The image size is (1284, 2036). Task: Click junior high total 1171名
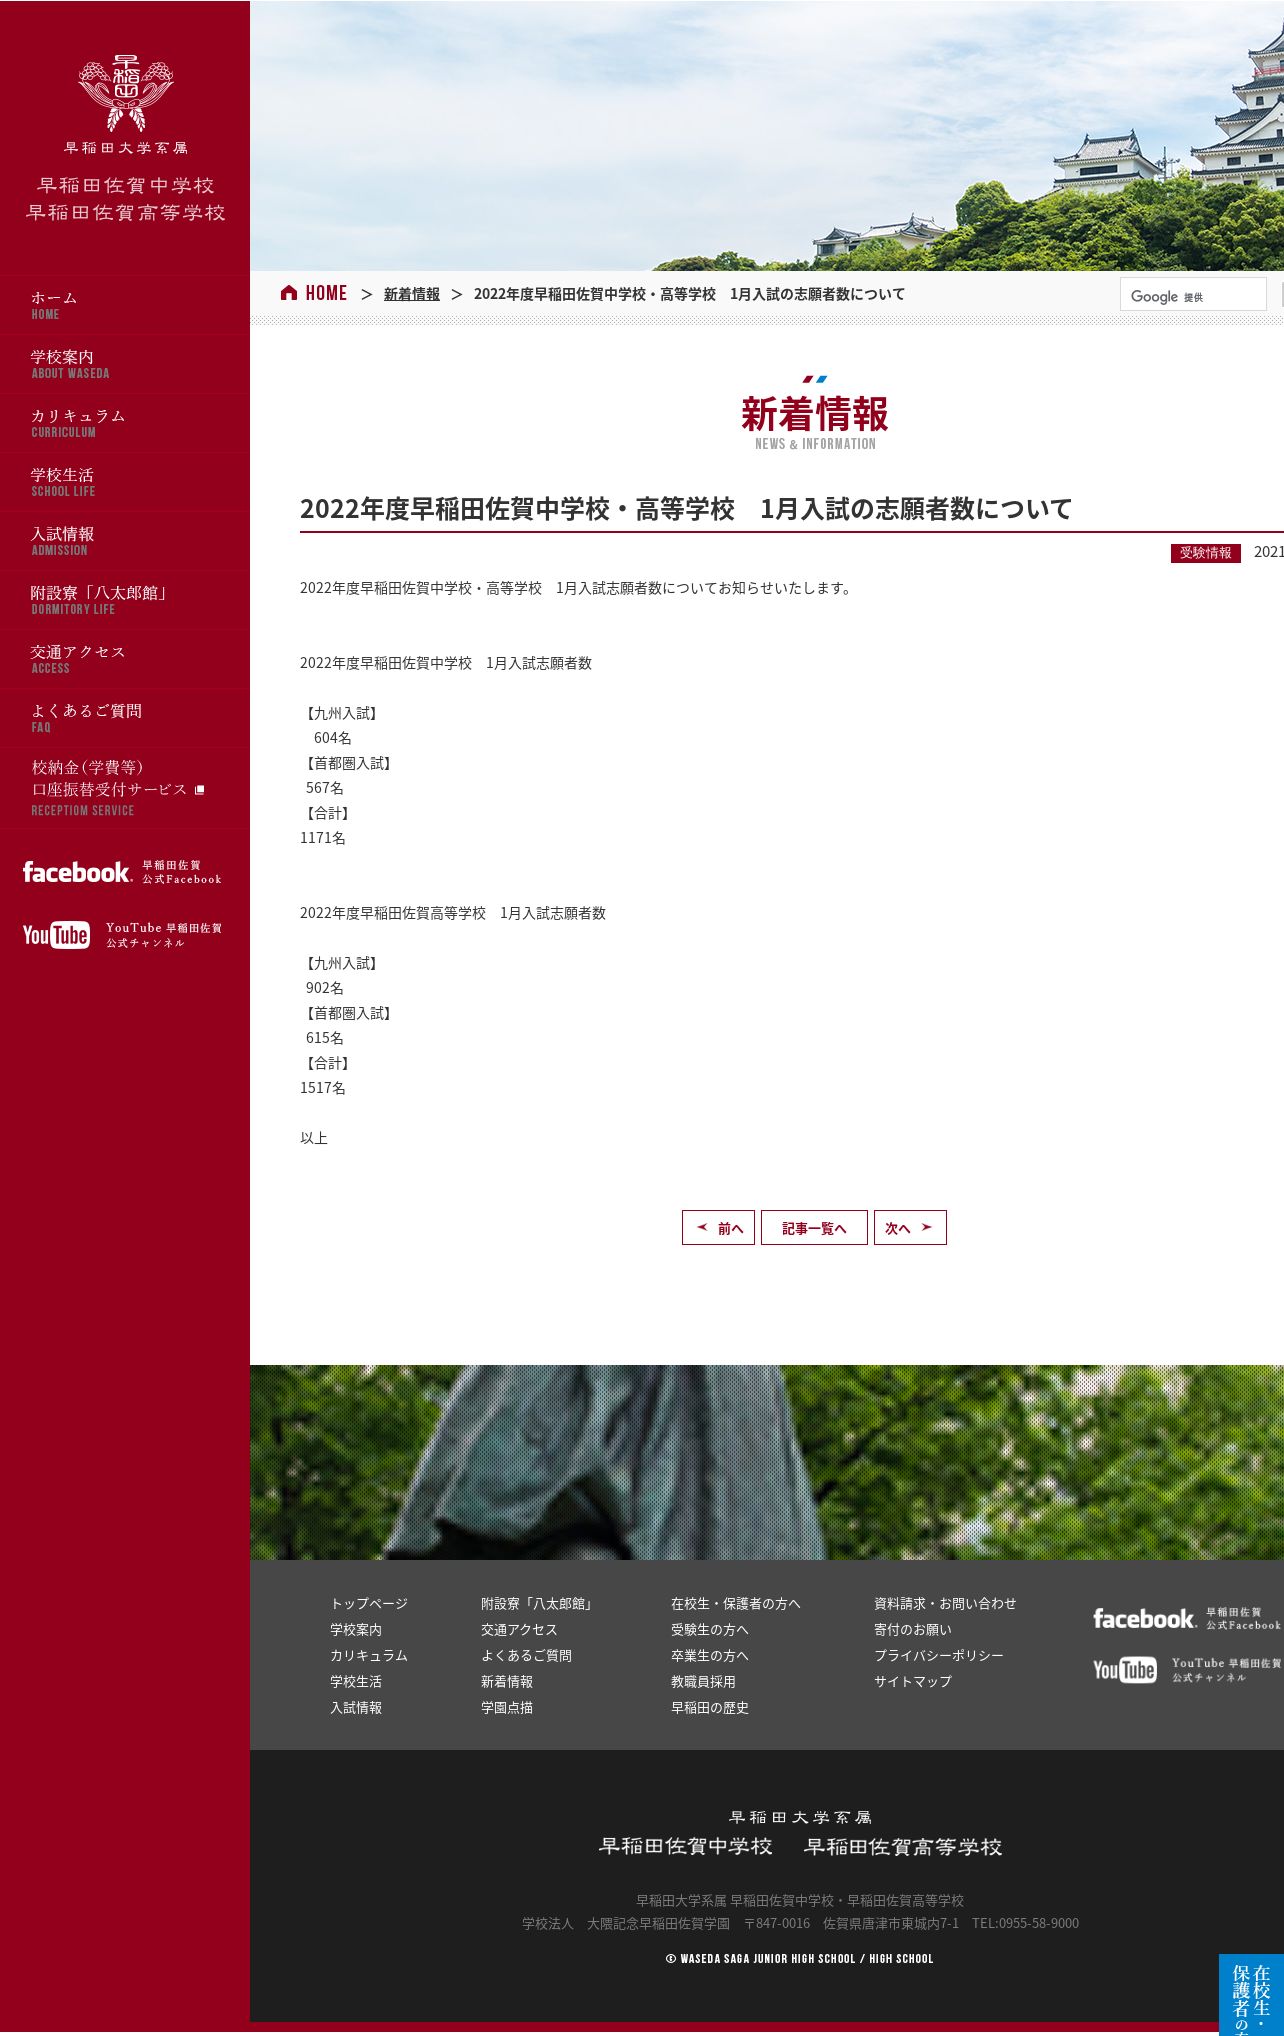[x=323, y=838]
